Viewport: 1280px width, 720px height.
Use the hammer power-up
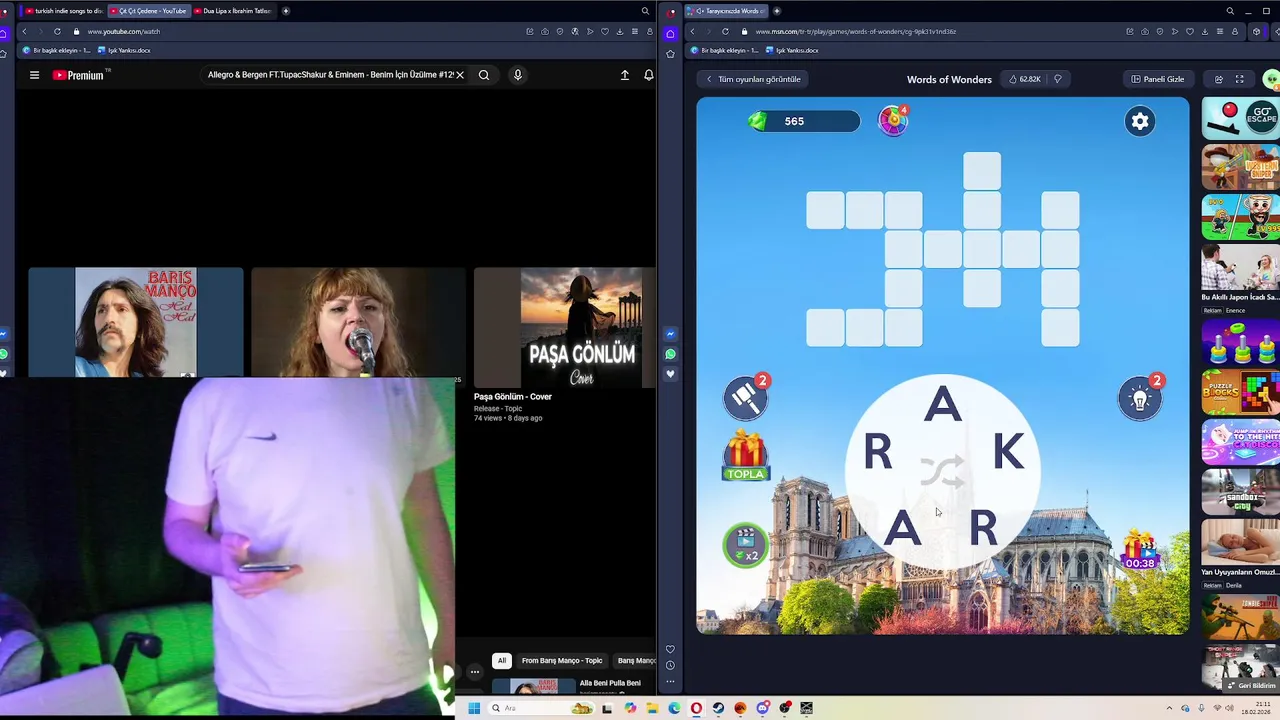click(746, 398)
